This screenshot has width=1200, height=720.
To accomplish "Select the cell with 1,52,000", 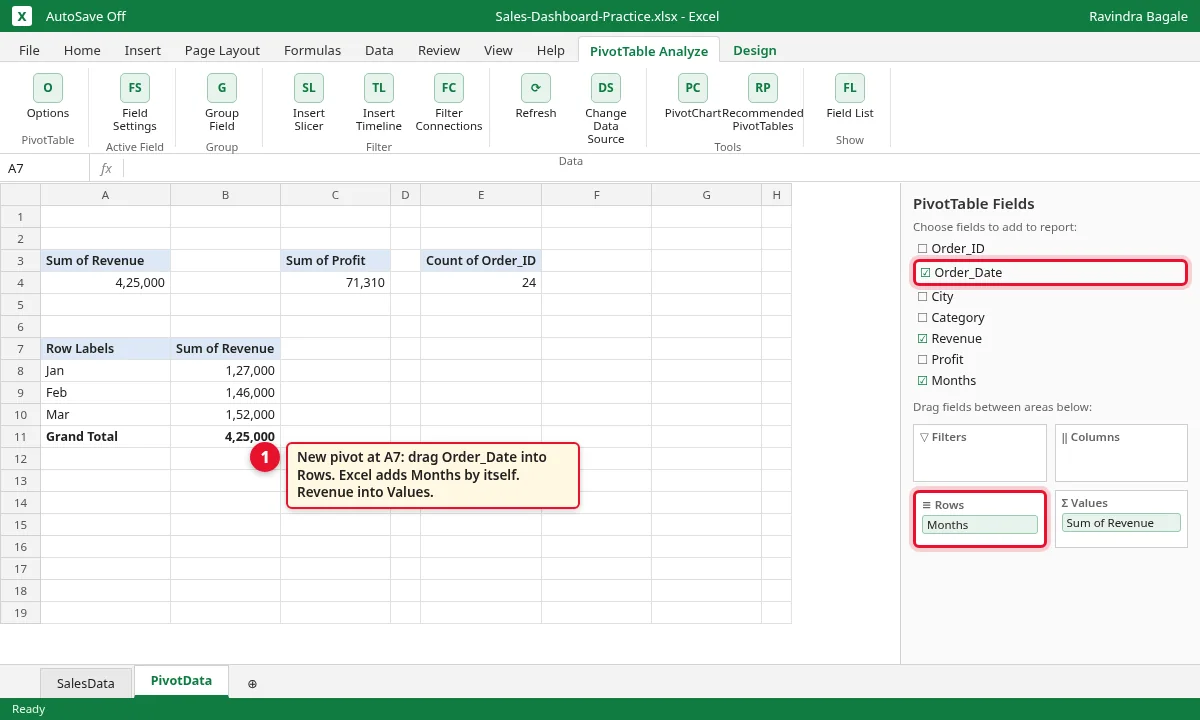I will (x=226, y=414).
